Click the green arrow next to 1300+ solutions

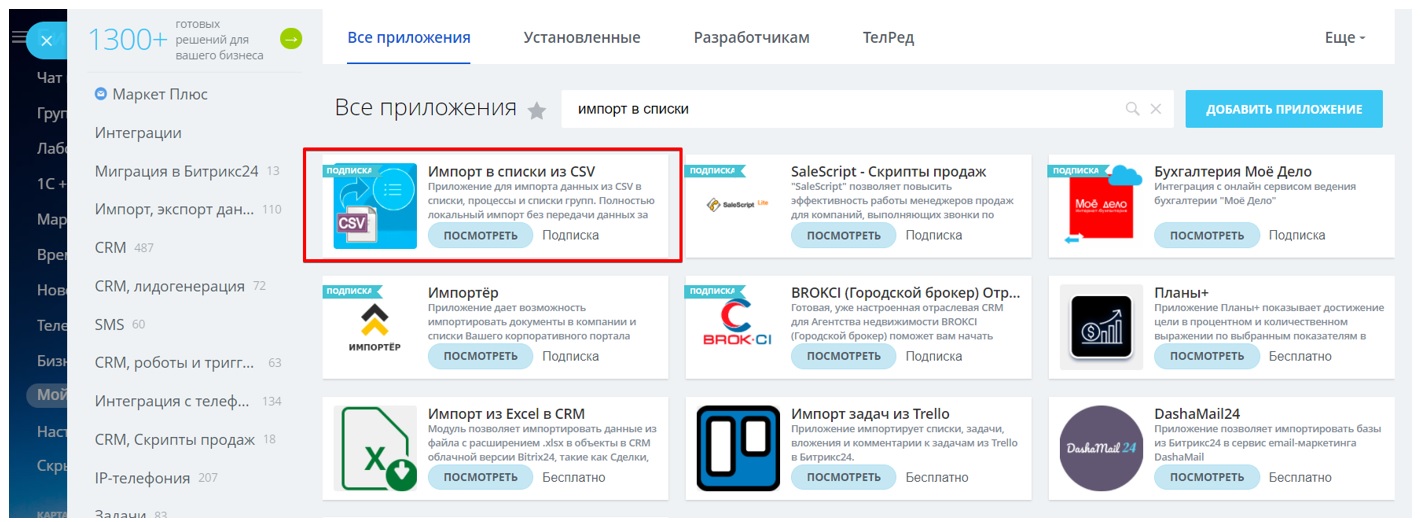coord(291,39)
